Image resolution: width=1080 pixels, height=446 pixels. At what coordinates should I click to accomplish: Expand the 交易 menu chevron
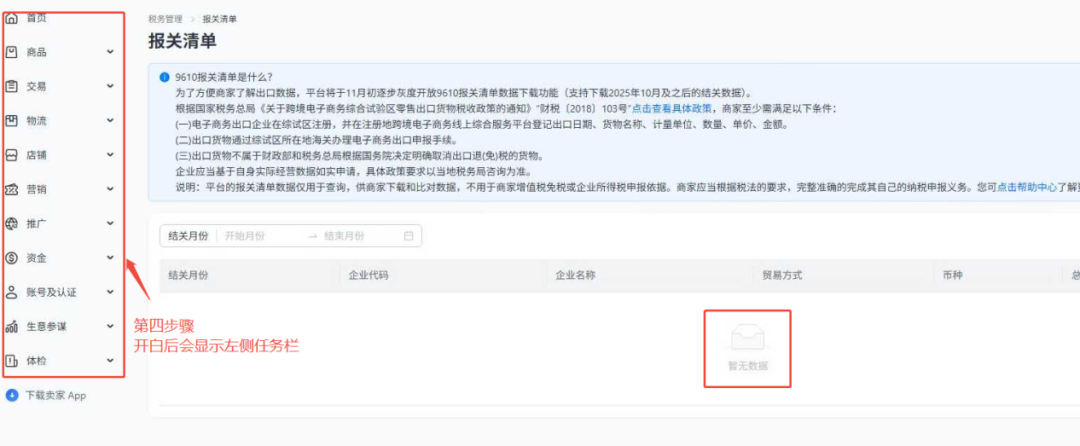(110, 86)
